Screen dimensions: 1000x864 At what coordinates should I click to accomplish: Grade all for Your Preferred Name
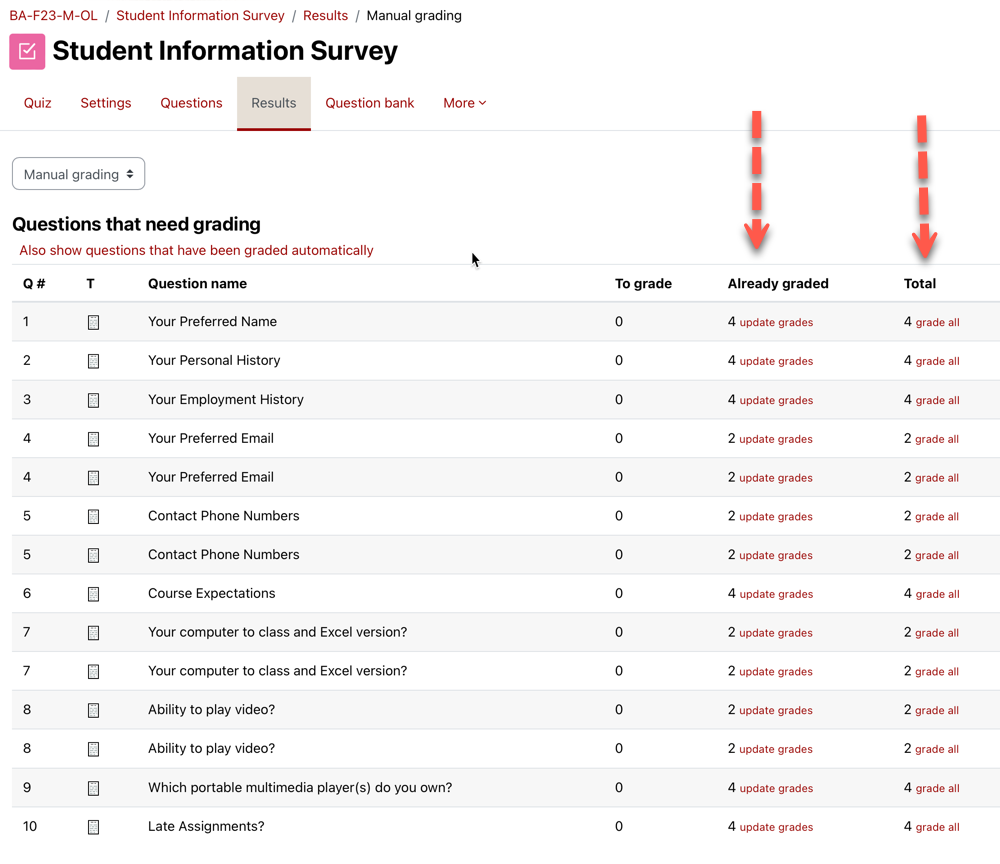click(938, 323)
